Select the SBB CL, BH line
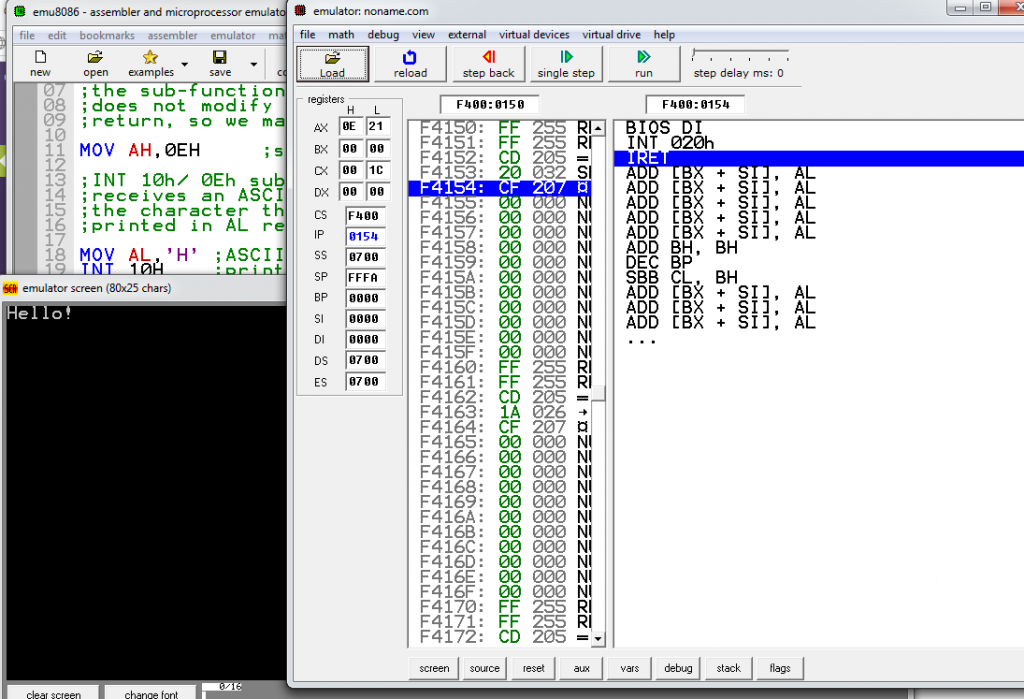 coord(681,278)
